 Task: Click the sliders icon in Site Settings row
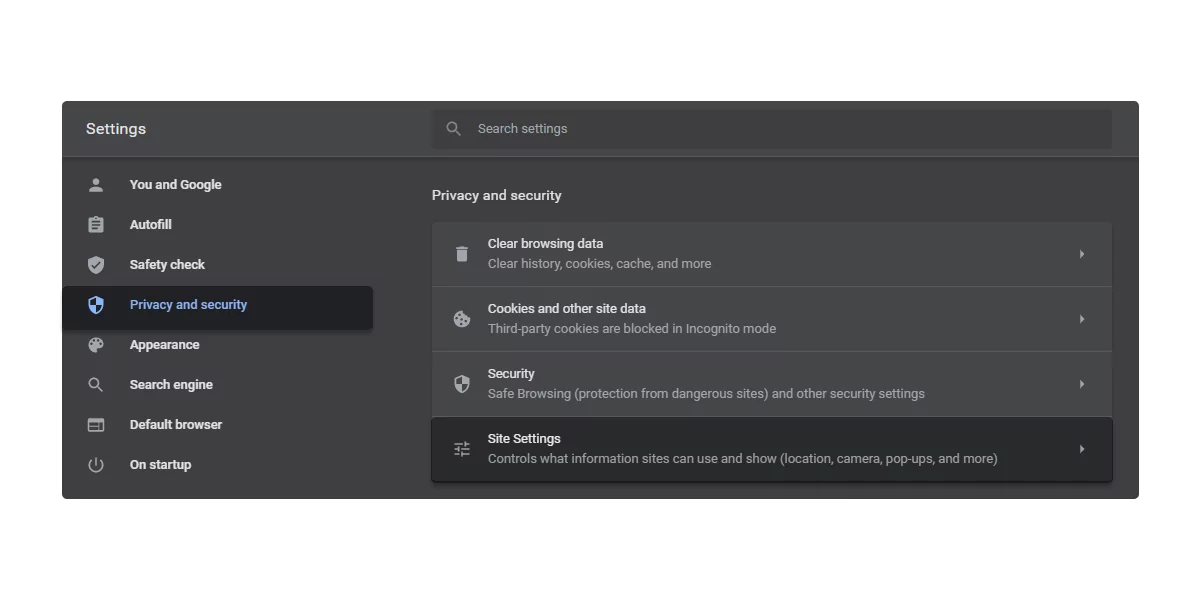[462, 449]
